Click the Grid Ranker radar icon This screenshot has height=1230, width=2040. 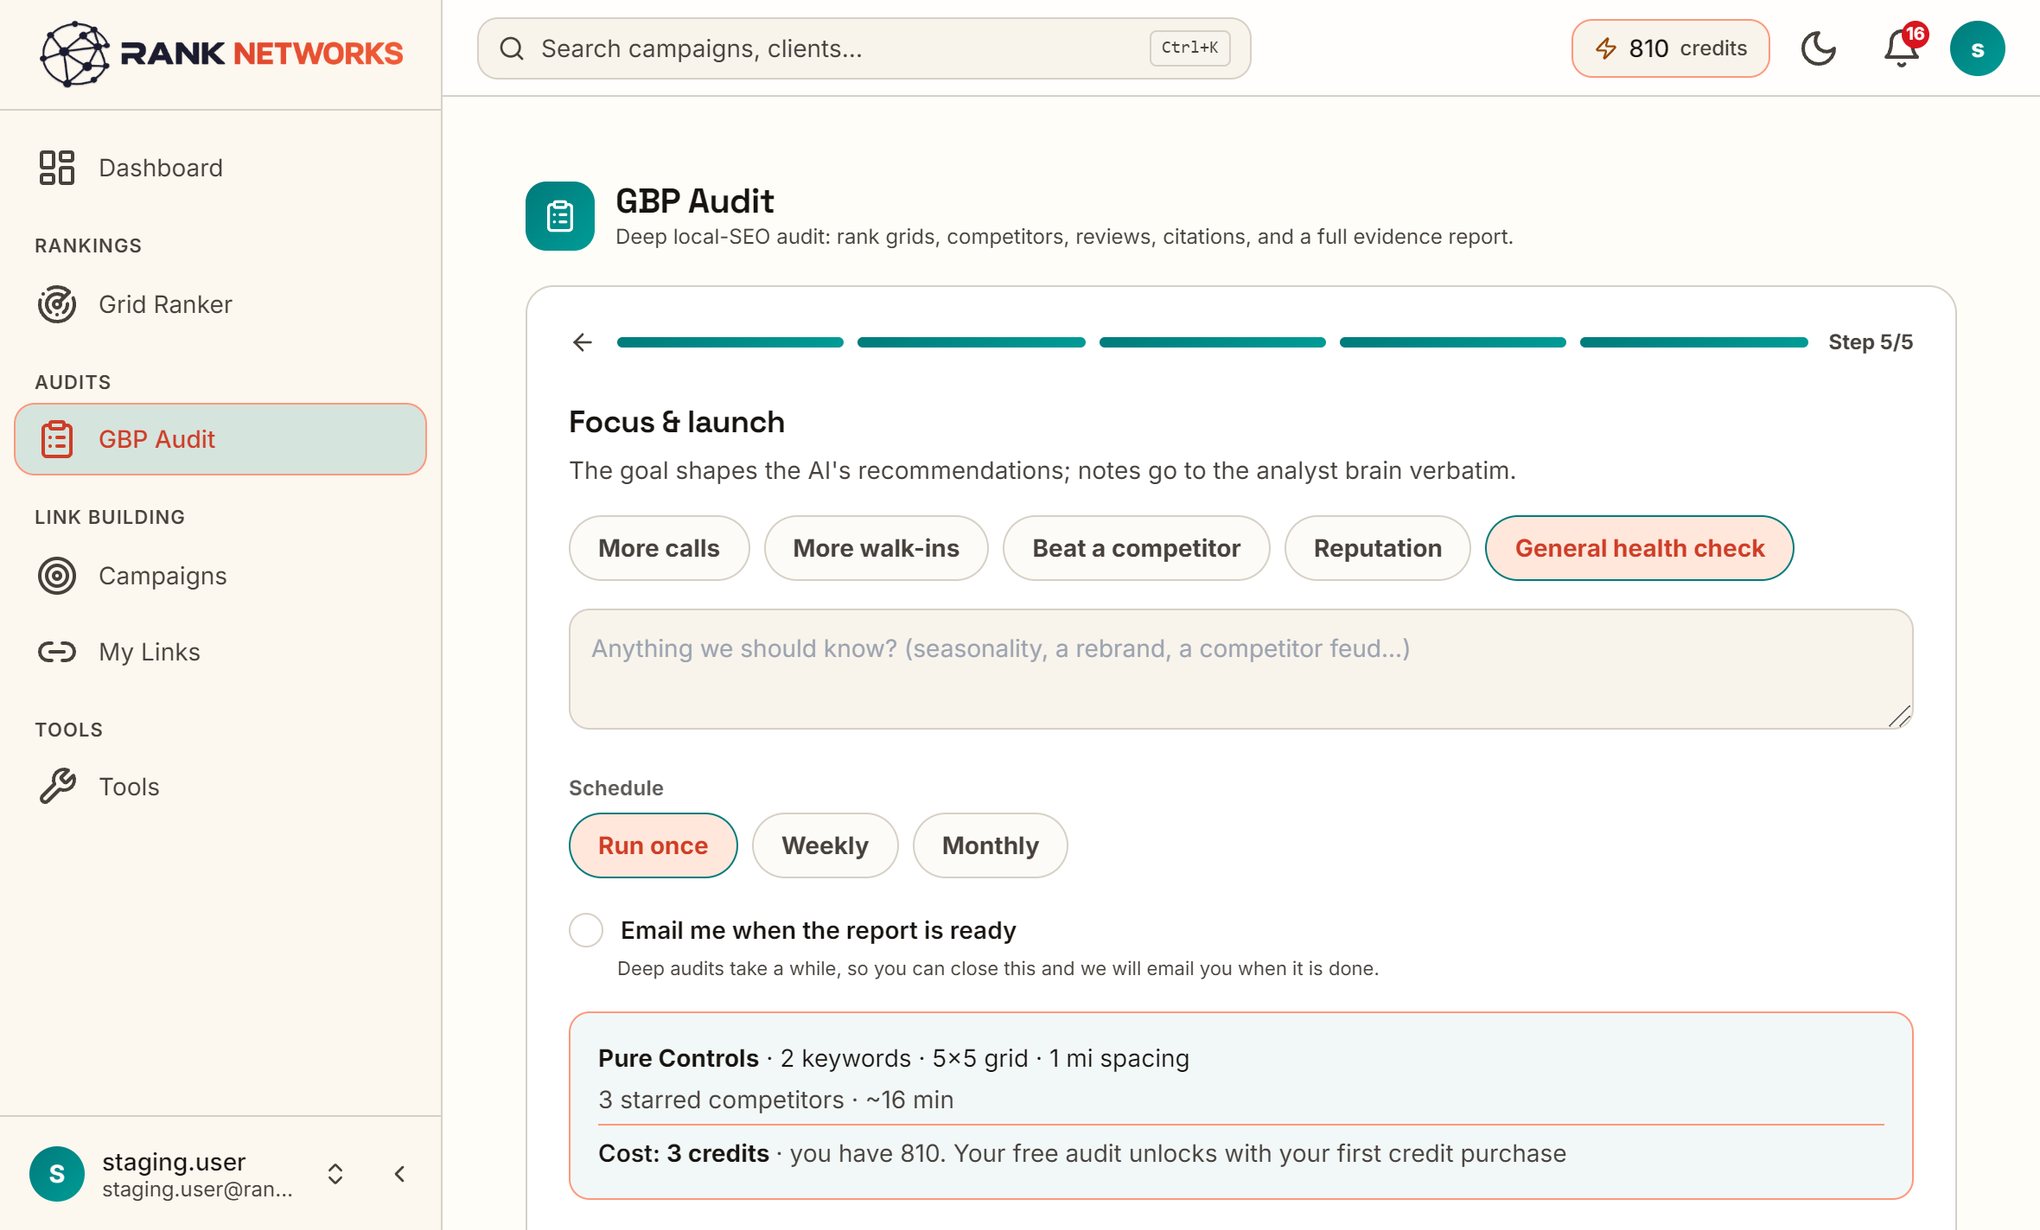point(57,304)
